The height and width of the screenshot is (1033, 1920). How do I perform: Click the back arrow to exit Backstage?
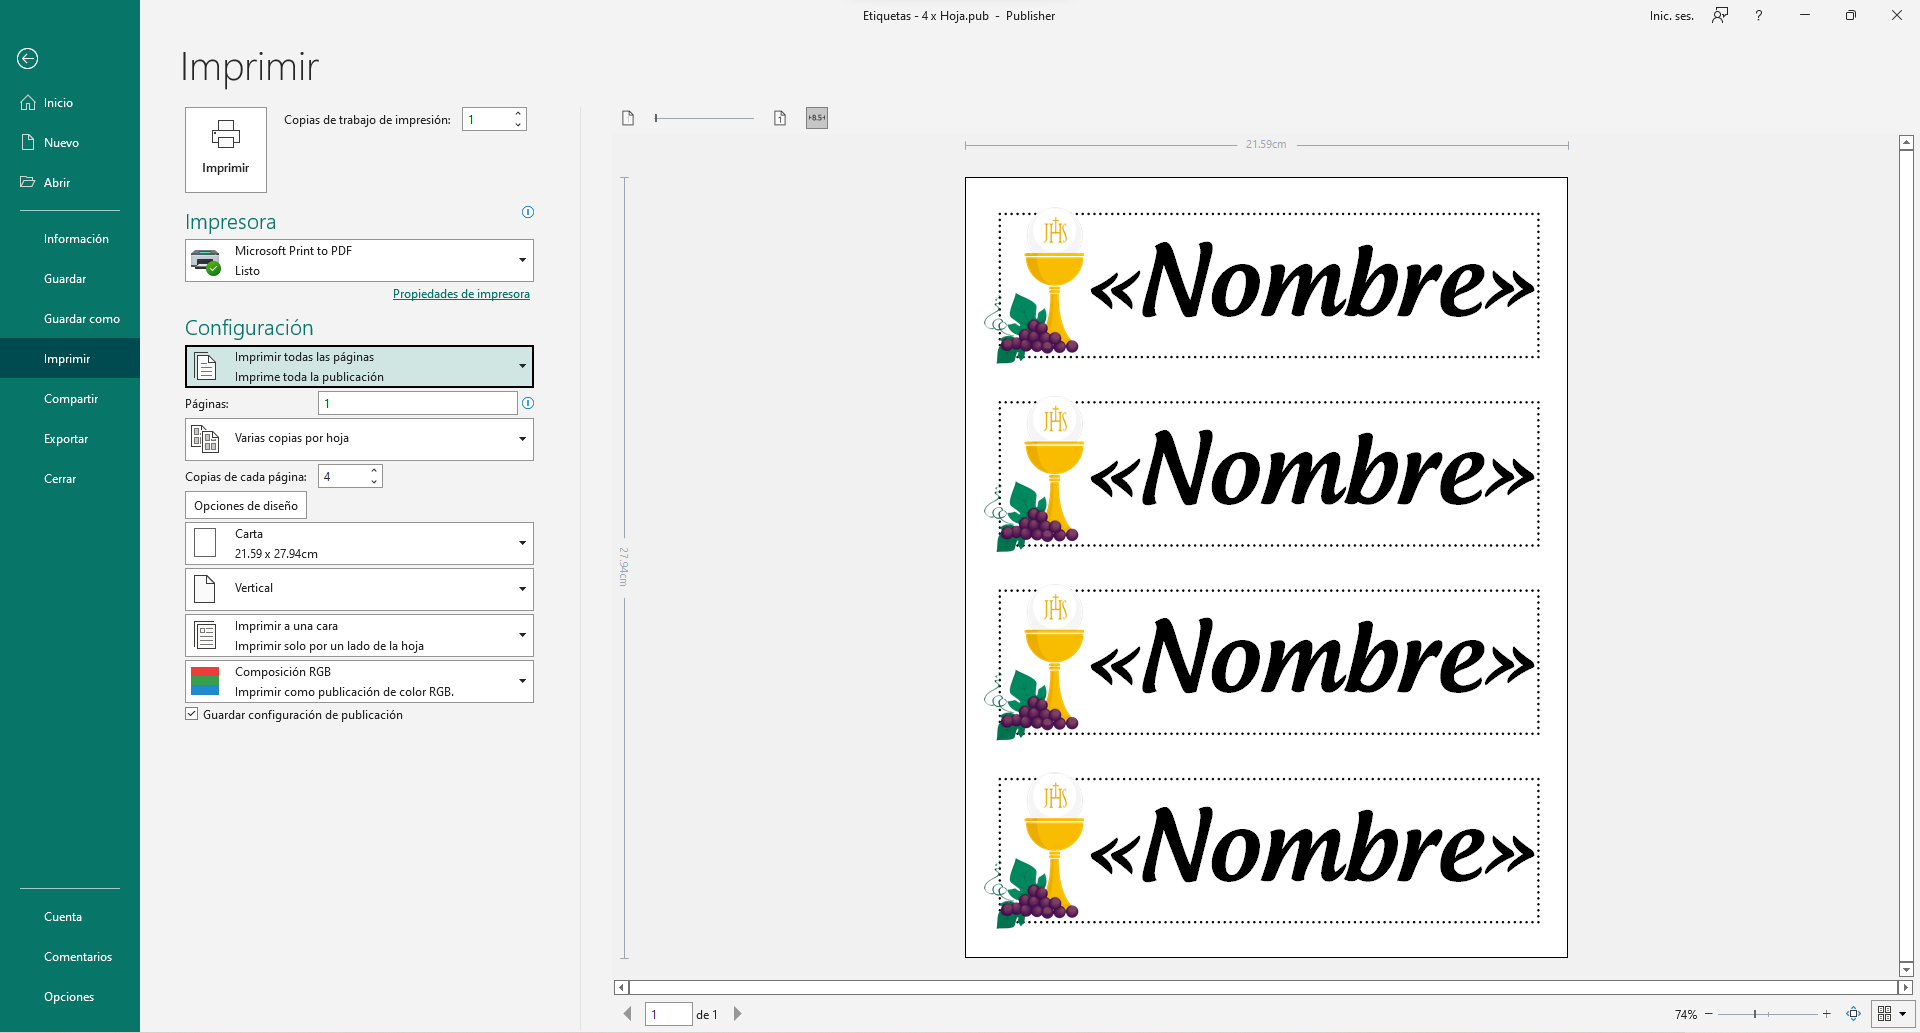pyautogui.click(x=28, y=59)
